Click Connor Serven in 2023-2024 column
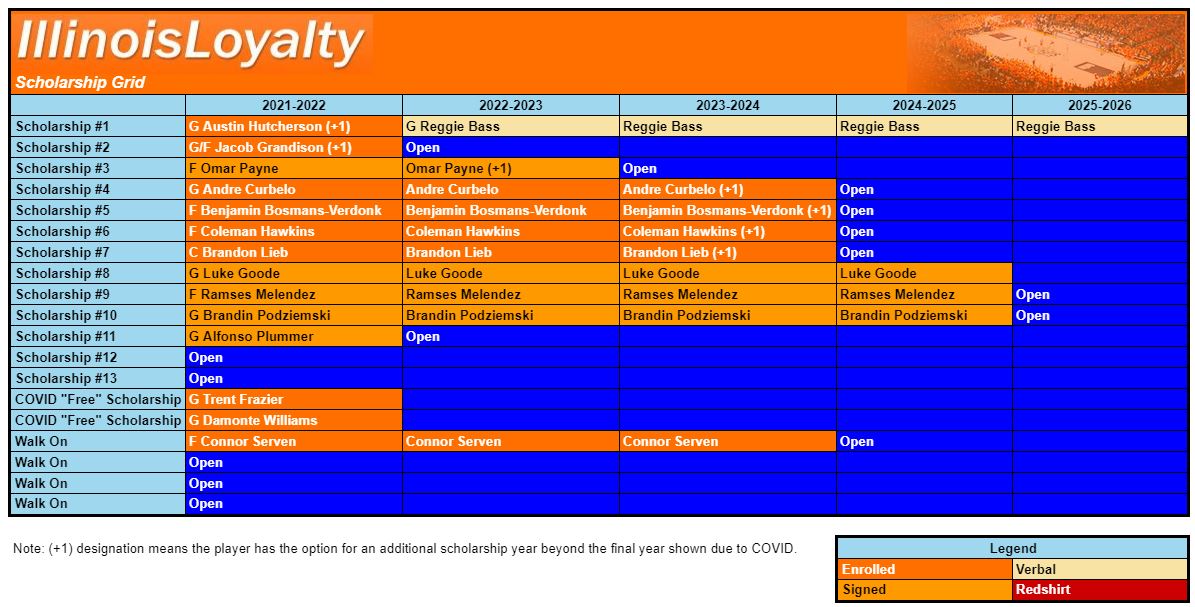1195x607 pixels. (x=728, y=441)
